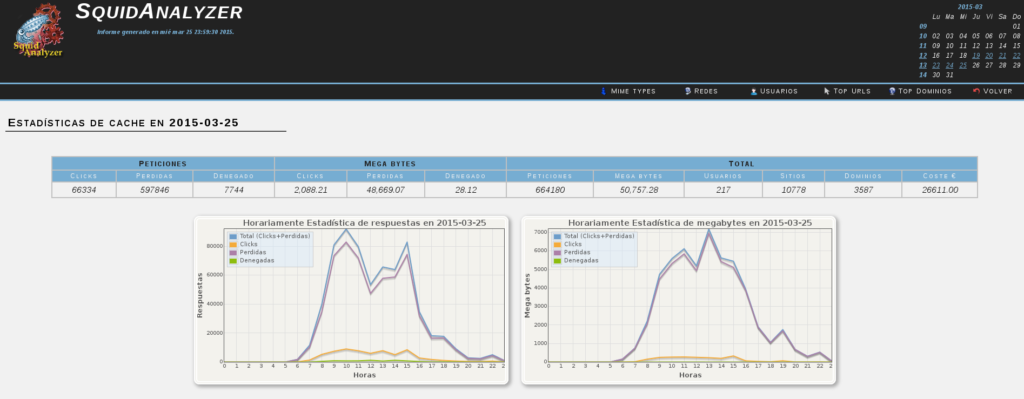Click the Top Urls cursor icon
The height and width of the screenshot is (399, 1024).
[x=827, y=91]
